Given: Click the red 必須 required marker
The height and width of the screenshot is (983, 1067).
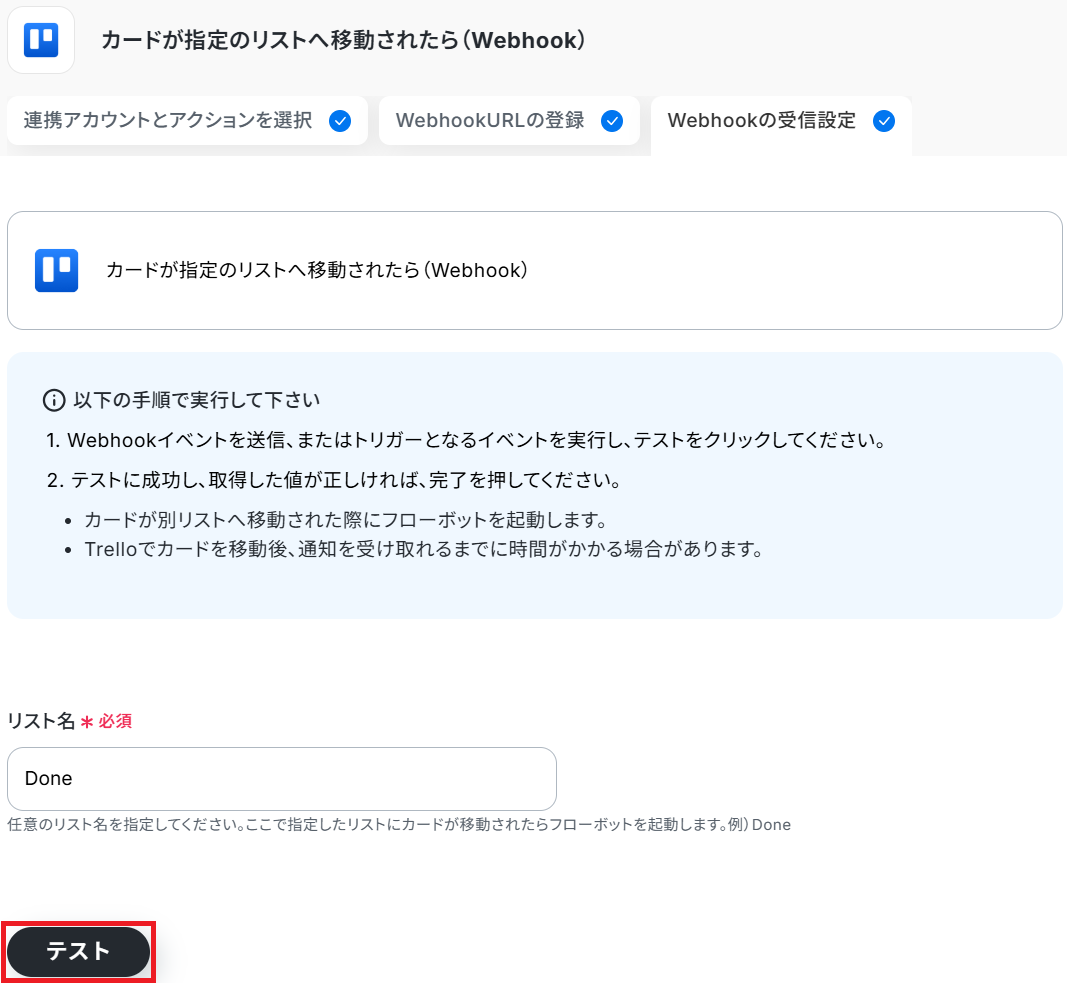Looking at the screenshot, I should (106, 721).
